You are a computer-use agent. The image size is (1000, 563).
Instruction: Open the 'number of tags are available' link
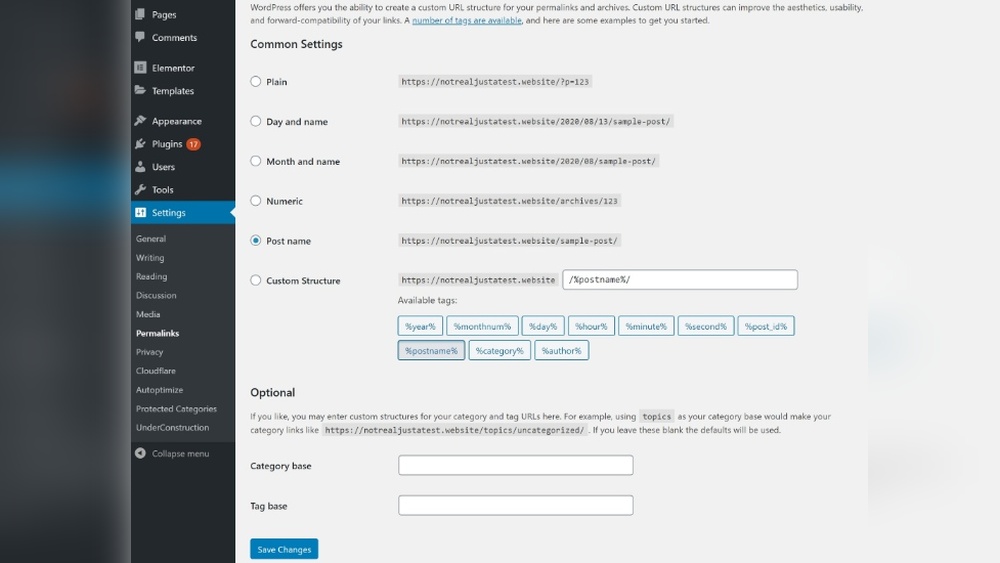tap(467, 20)
